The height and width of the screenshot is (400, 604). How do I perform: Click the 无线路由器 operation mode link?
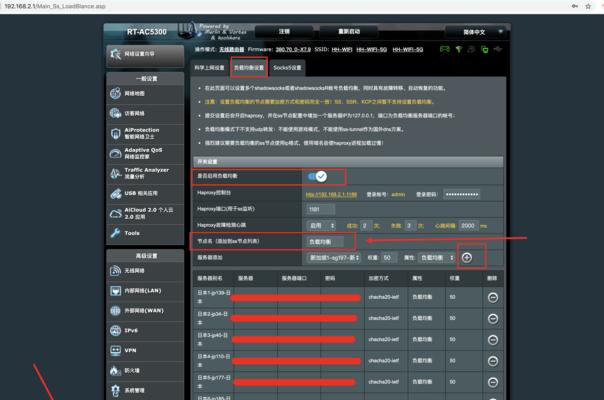pyautogui.click(x=232, y=49)
